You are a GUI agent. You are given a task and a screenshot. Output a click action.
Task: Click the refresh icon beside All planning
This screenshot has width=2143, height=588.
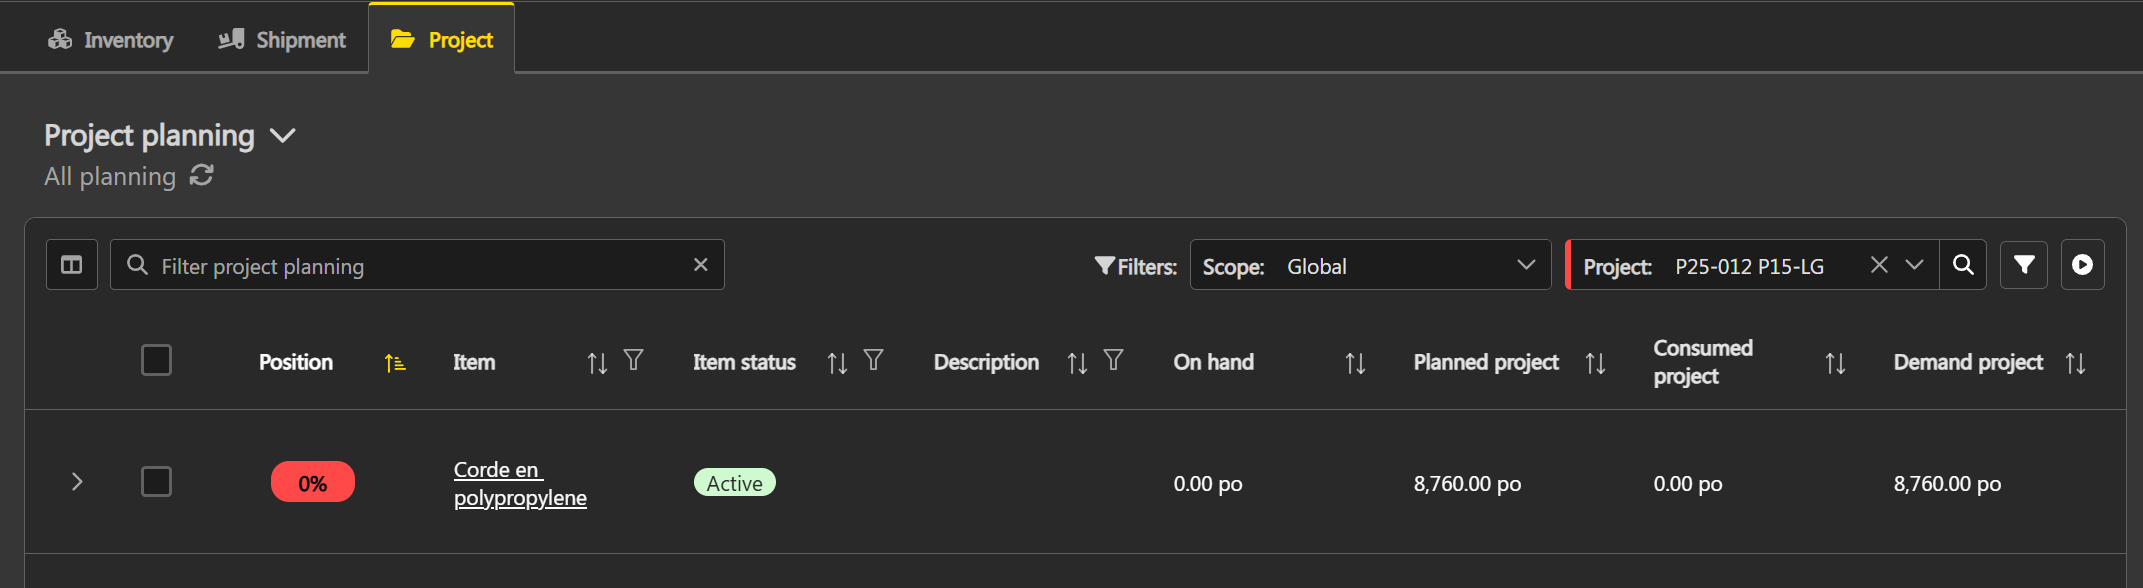click(202, 176)
